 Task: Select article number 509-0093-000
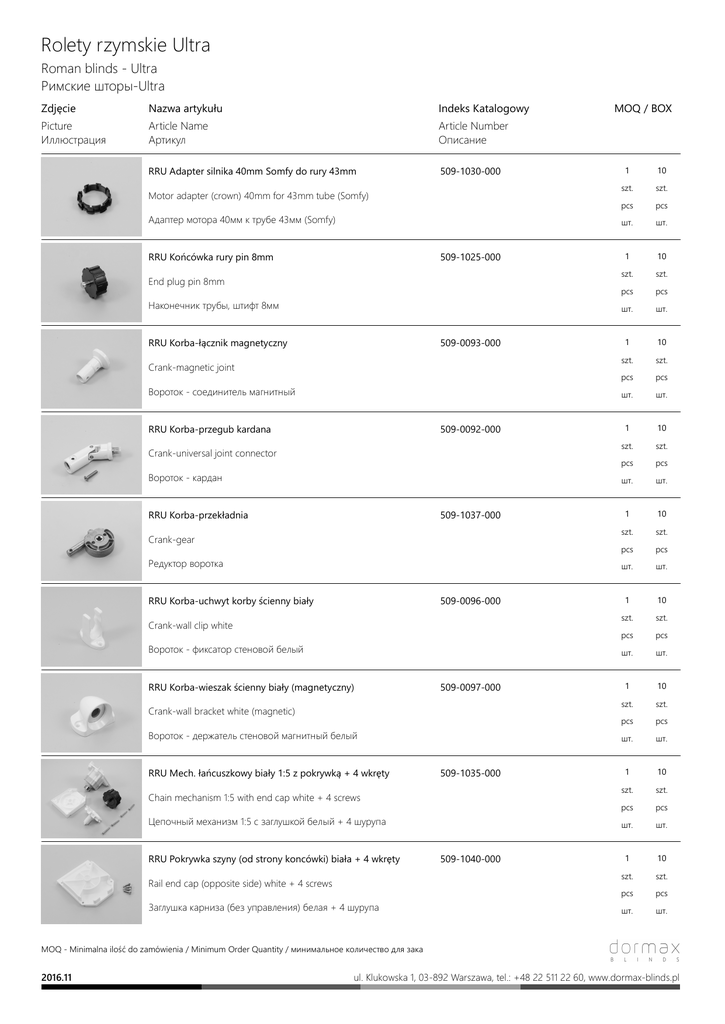[x=470, y=343]
